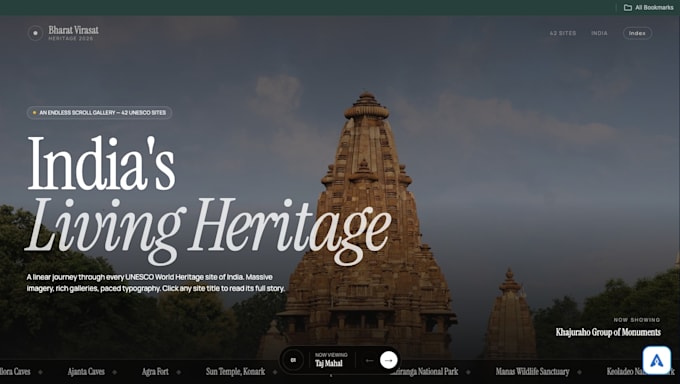Click the endless scroll gallery badge

point(99,113)
